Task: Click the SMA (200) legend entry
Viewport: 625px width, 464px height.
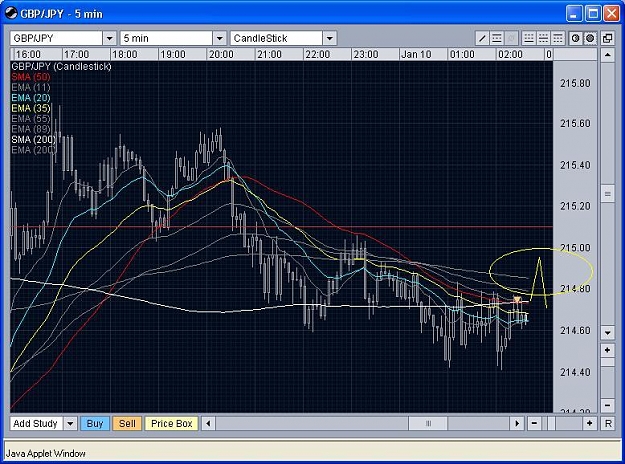Action: click(x=33, y=140)
